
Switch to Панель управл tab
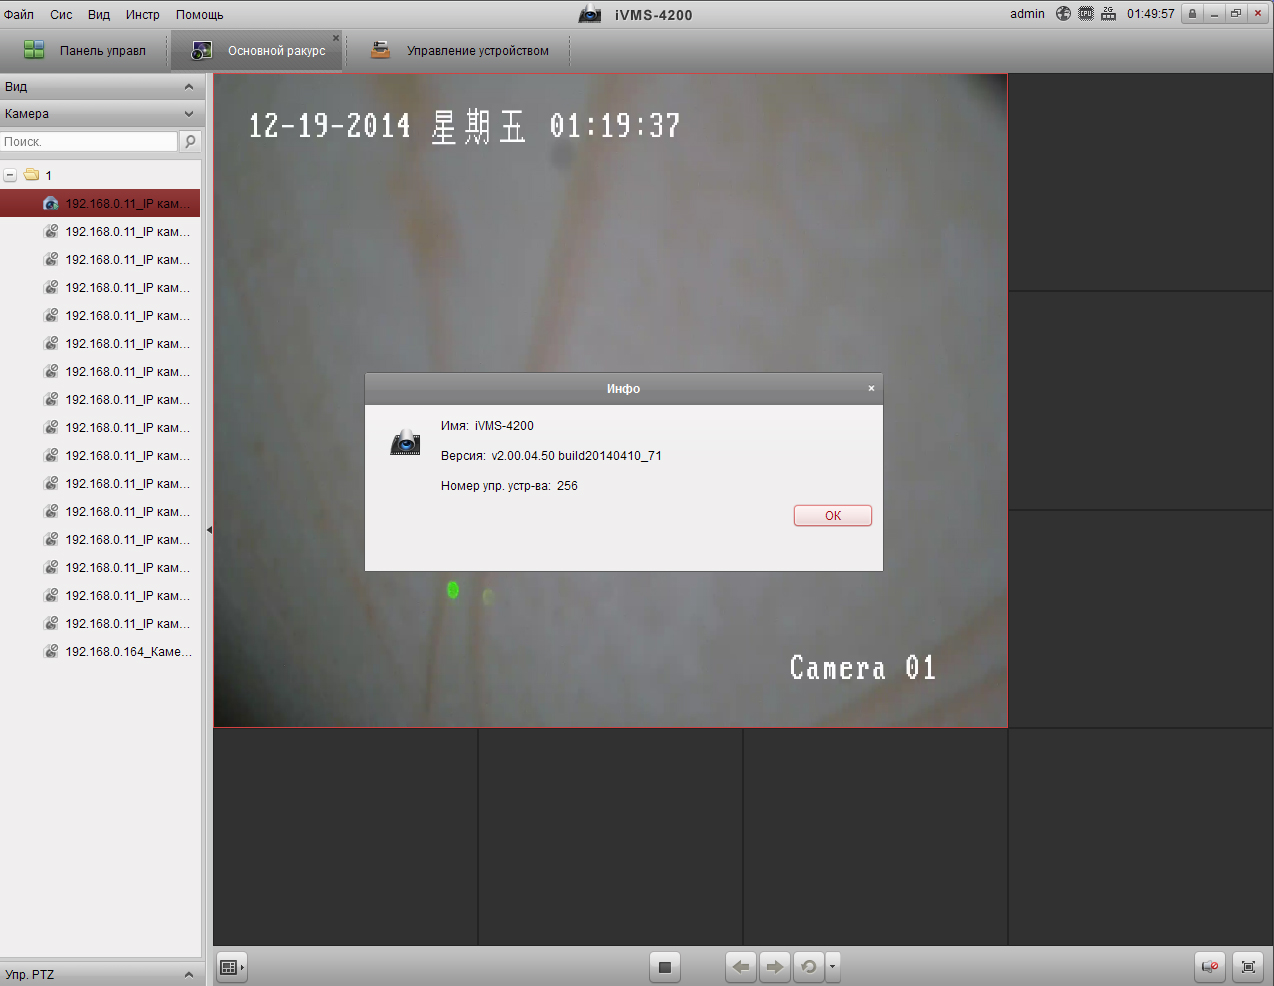coord(85,50)
